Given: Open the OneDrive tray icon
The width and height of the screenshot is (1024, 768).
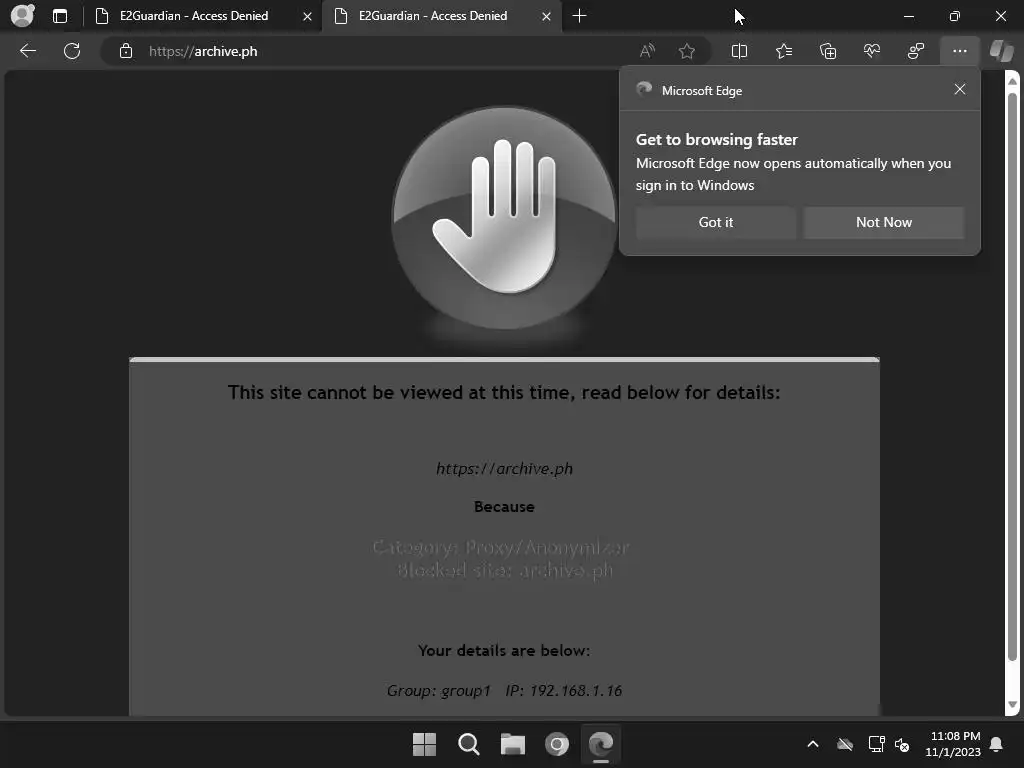Looking at the screenshot, I should click(845, 744).
